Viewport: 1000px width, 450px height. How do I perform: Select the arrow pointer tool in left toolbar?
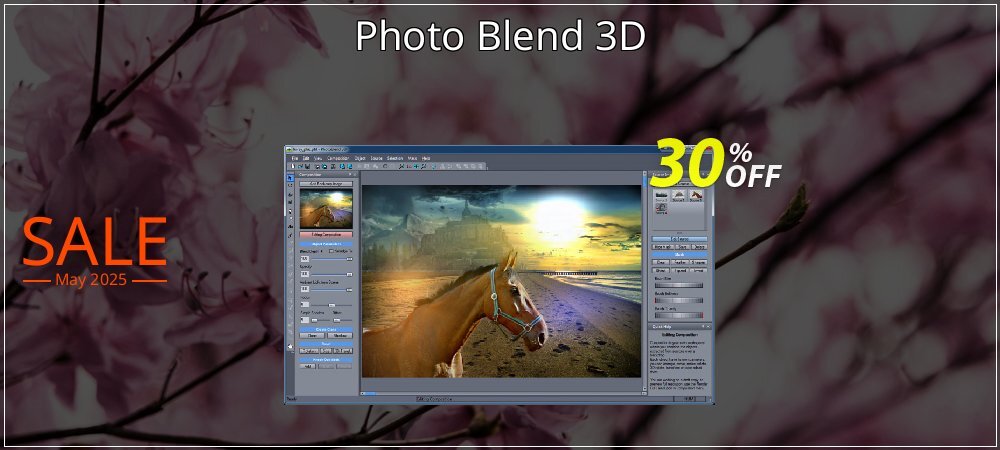(x=290, y=178)
